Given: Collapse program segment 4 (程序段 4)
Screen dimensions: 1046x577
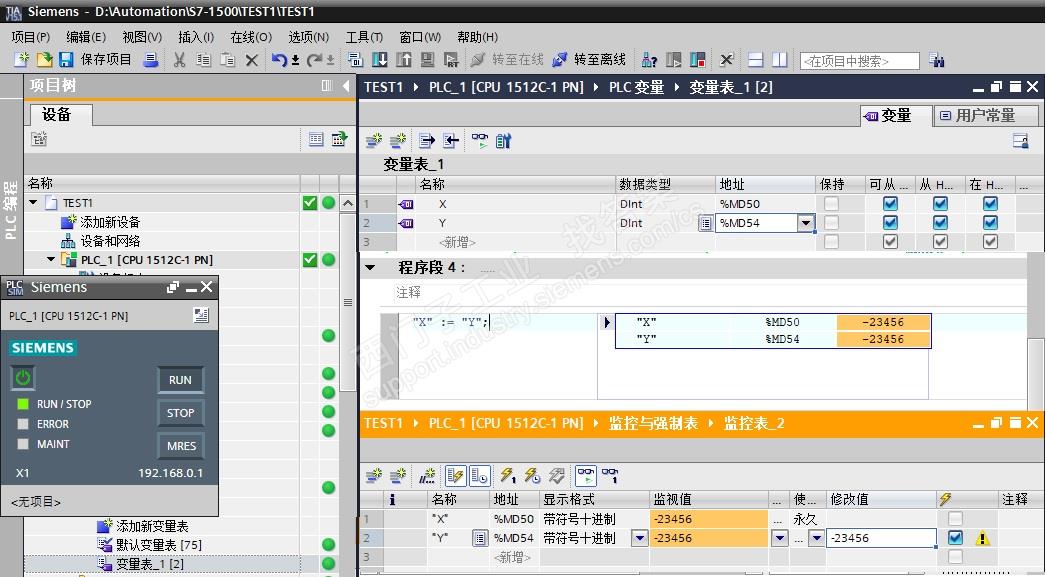Looking at the screenshot, I should (370, 268).
